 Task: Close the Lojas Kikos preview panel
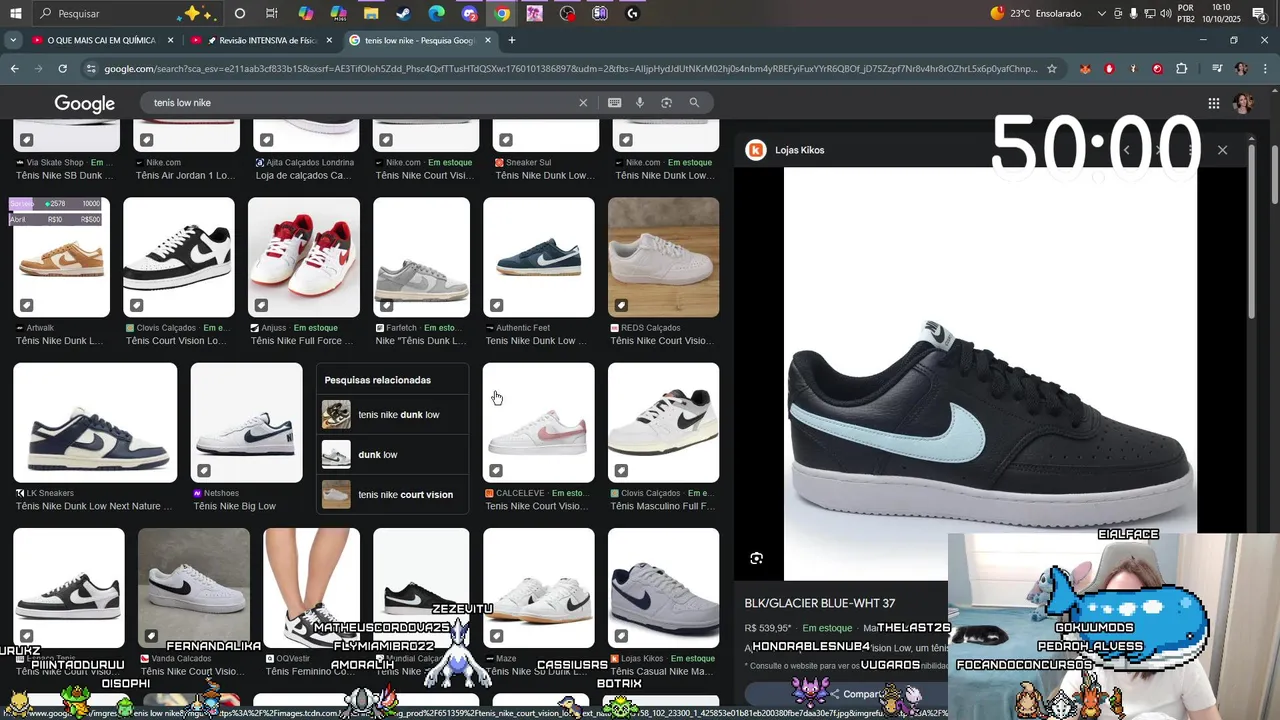[x=1222, y=150]
